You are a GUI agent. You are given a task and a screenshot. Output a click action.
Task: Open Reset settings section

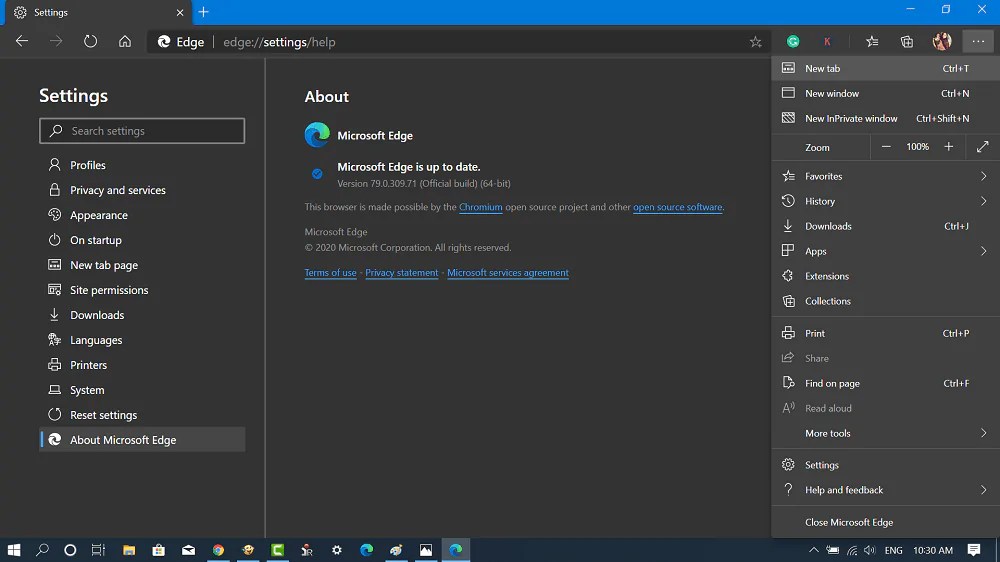[142, 415]
